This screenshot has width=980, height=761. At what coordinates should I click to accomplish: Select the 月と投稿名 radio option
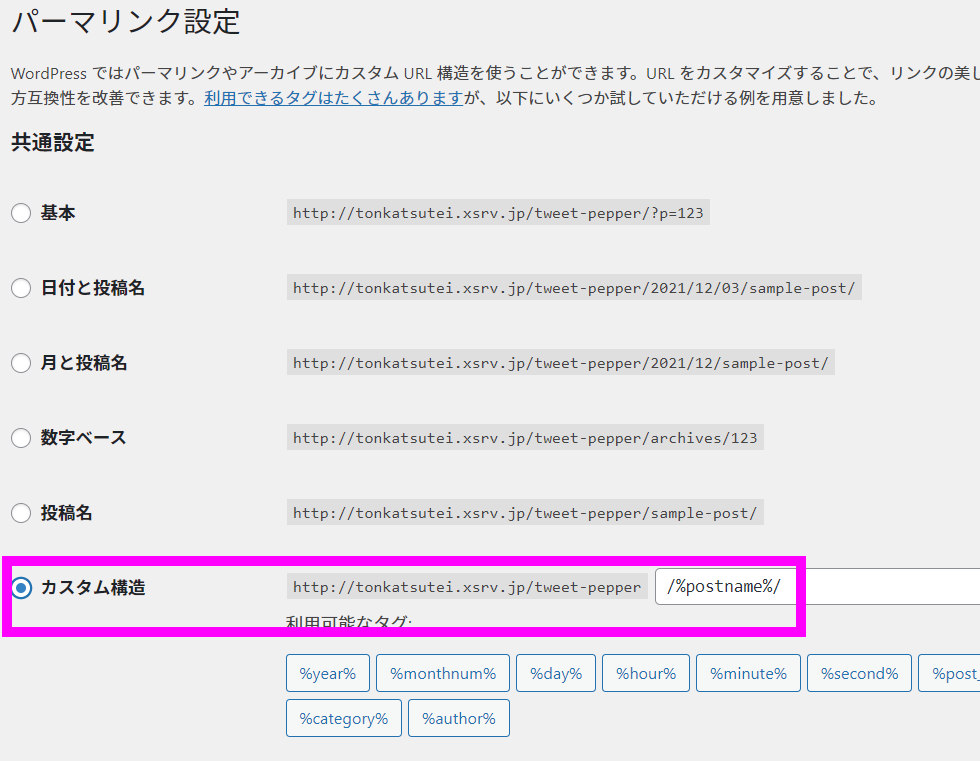click(21, 363)
